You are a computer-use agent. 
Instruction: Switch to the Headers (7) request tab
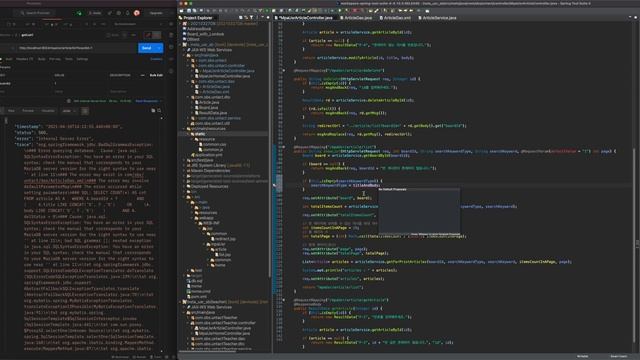[x=24, y=59]
